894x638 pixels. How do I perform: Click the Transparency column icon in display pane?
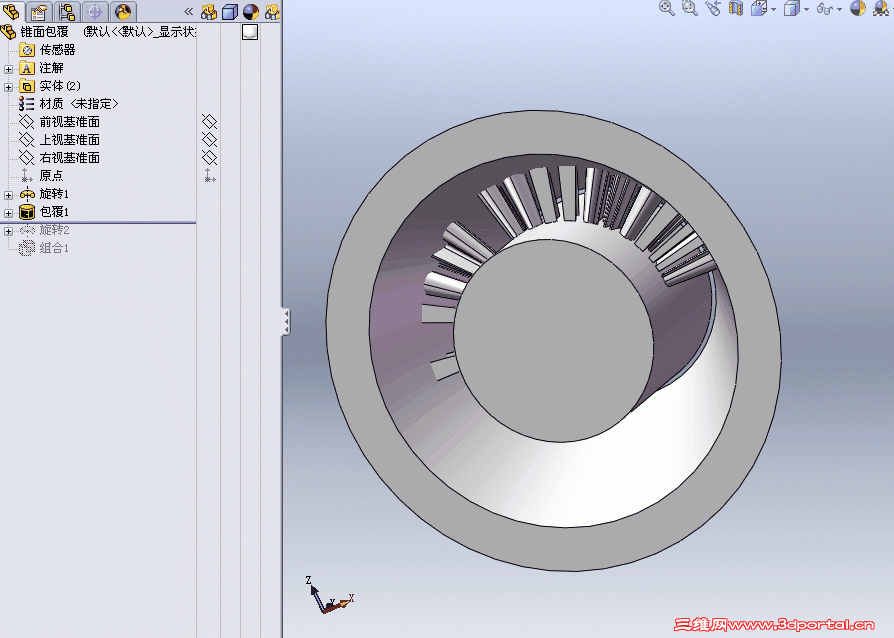click(272, 11)
